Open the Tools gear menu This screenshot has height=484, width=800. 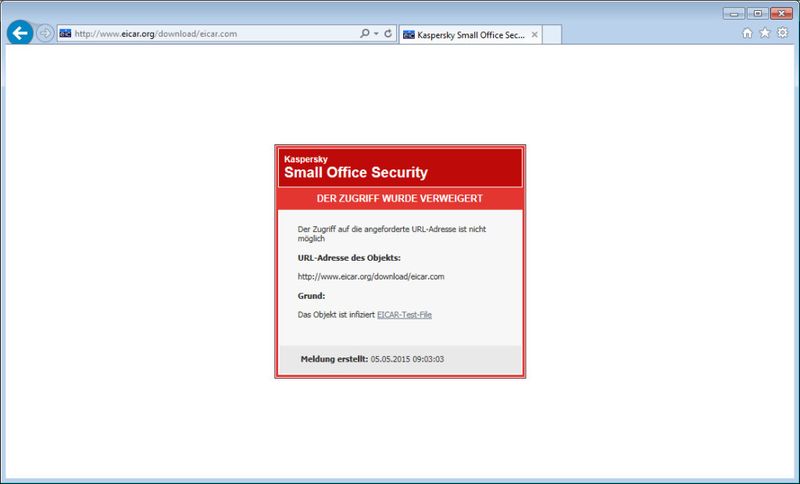click(x=783, y=33)
